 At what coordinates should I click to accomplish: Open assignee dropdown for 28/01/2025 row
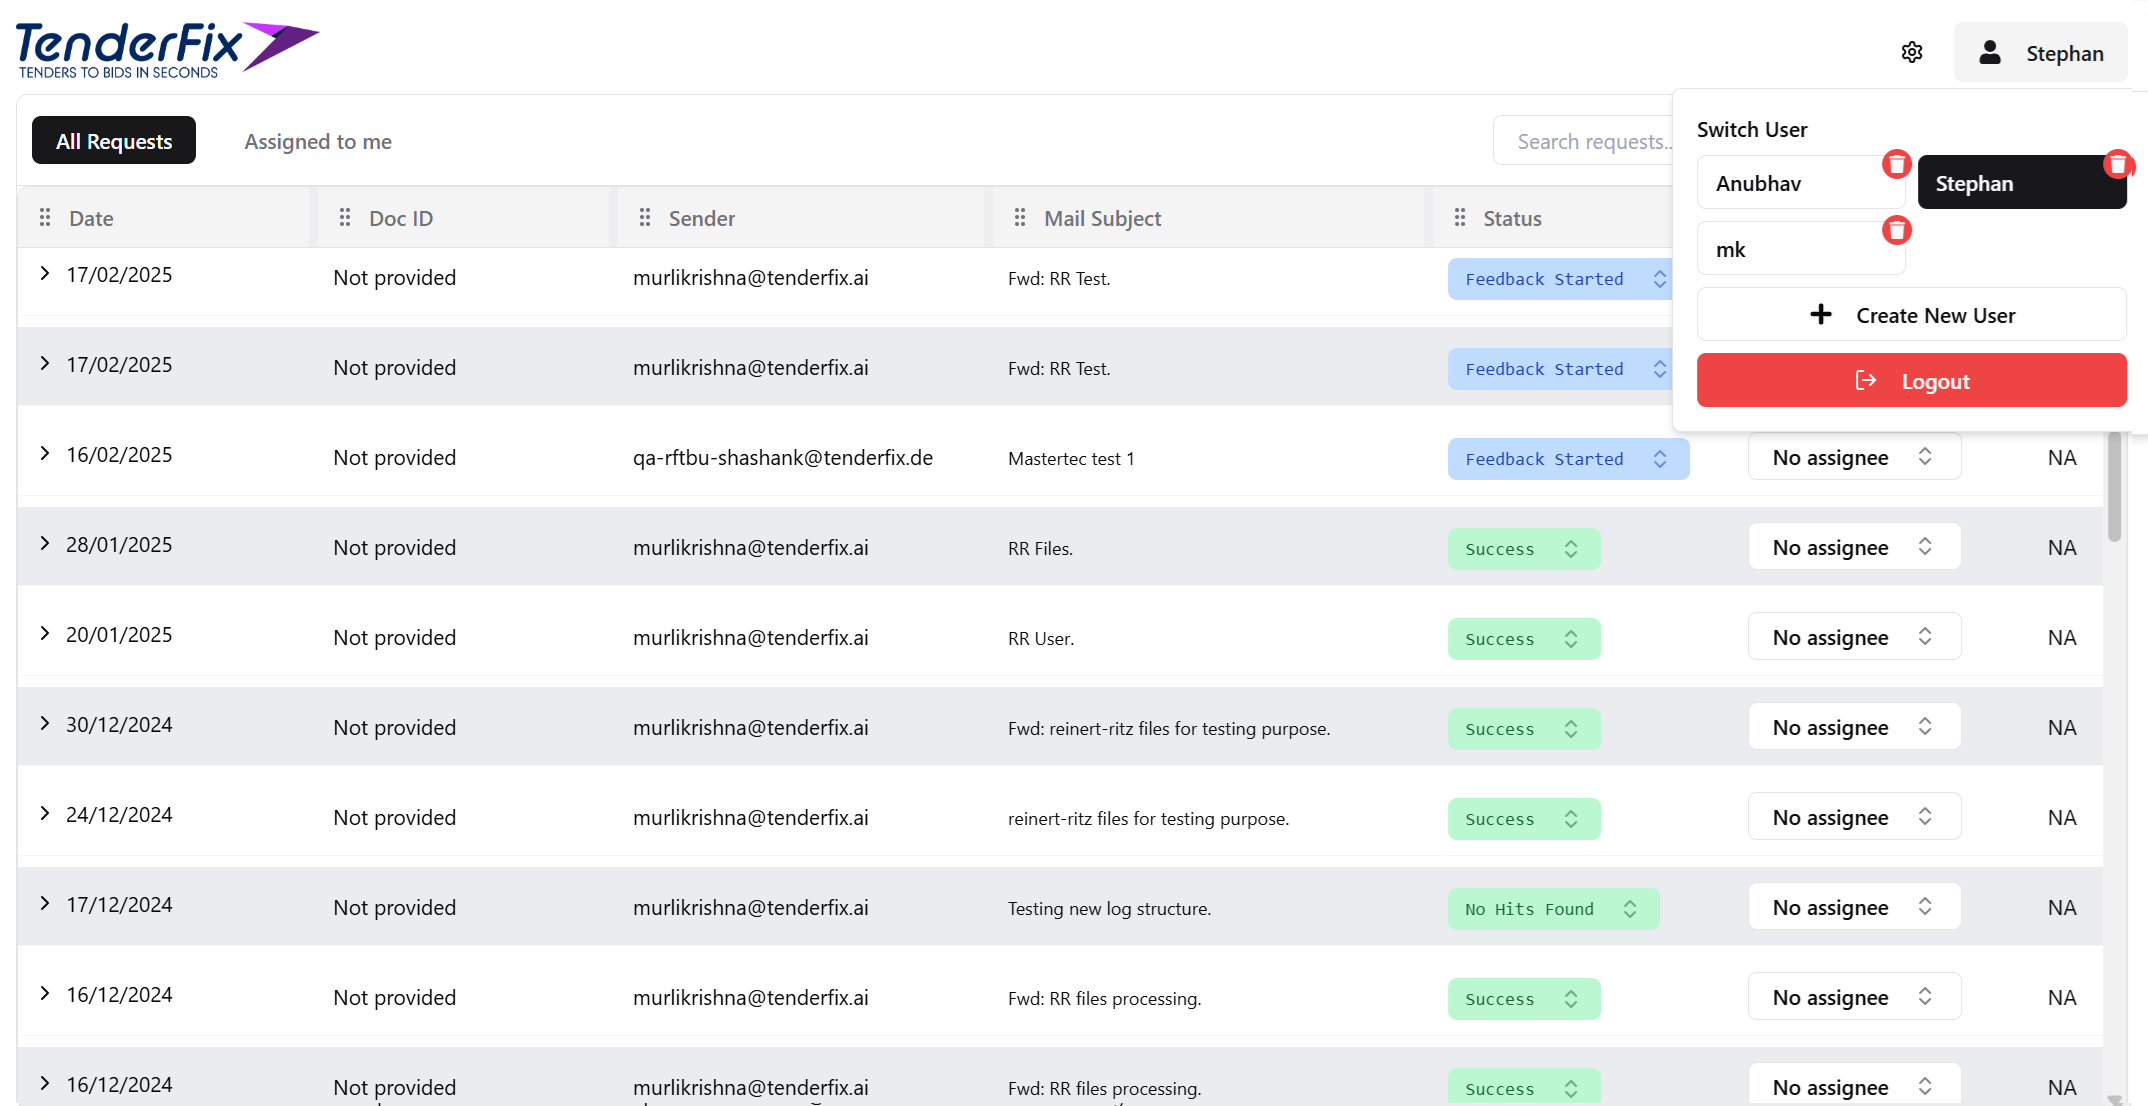click(1854, 547)
